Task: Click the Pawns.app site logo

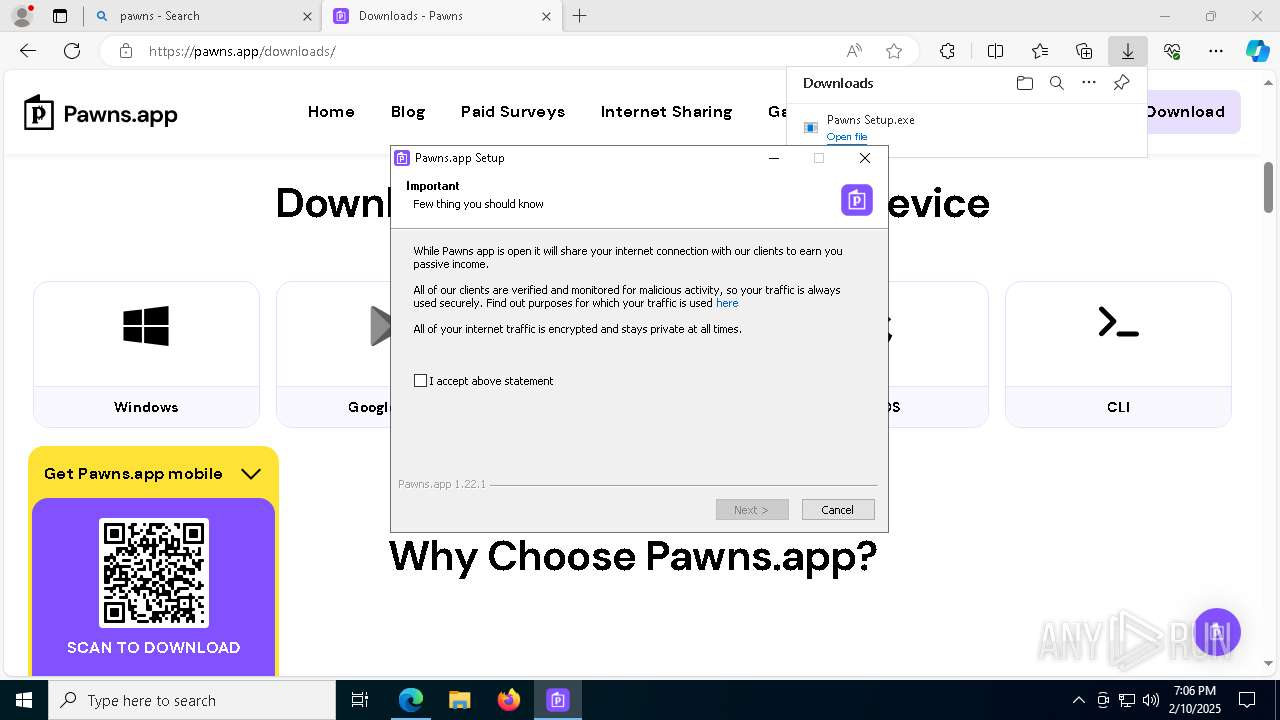Action: [x=101, y=113]
